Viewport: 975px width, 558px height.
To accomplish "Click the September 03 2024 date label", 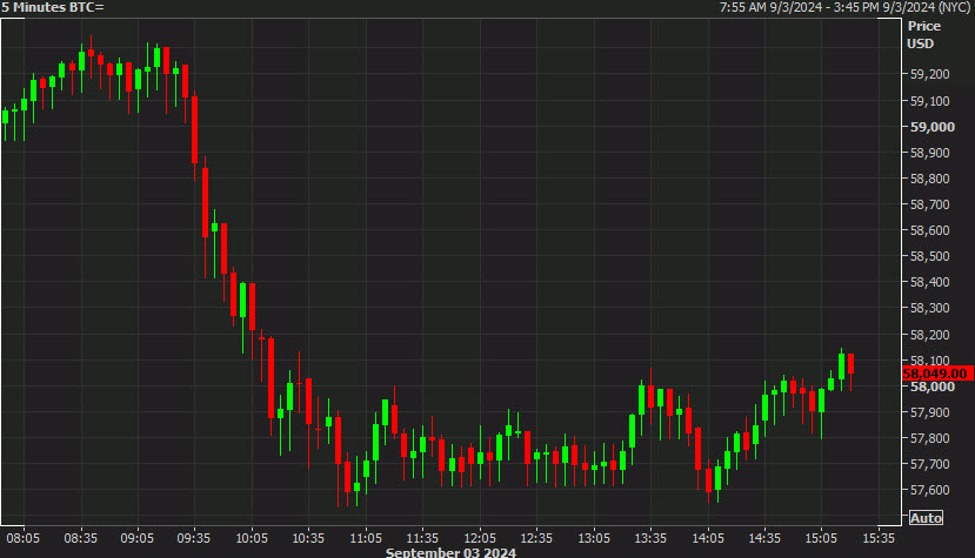I will pos(452,552).
